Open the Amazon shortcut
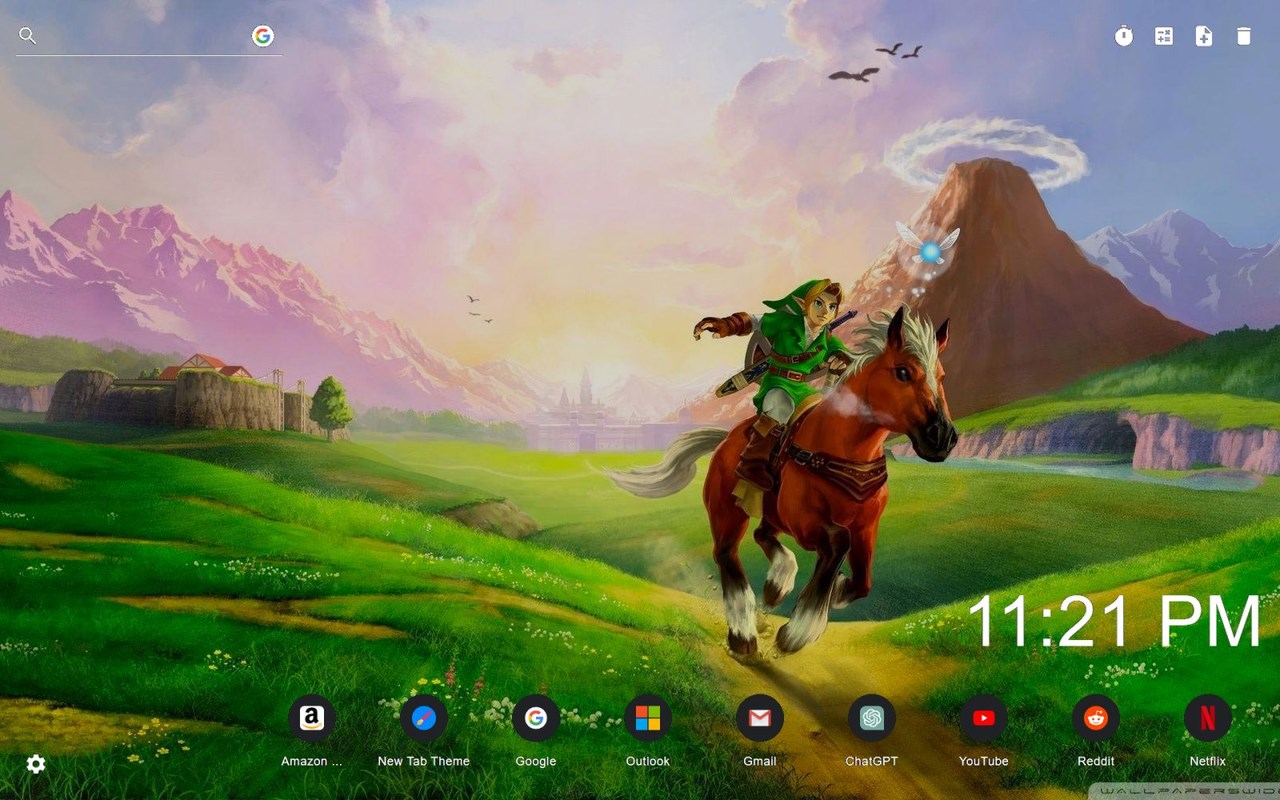Viewport: 1280px width, 800px height. 311,717
